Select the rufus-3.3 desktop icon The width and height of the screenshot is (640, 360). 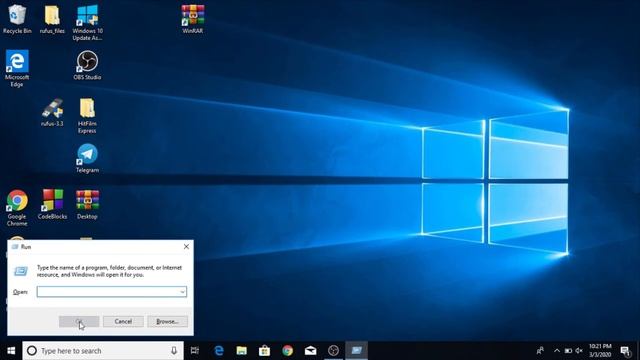click(52, 112)
